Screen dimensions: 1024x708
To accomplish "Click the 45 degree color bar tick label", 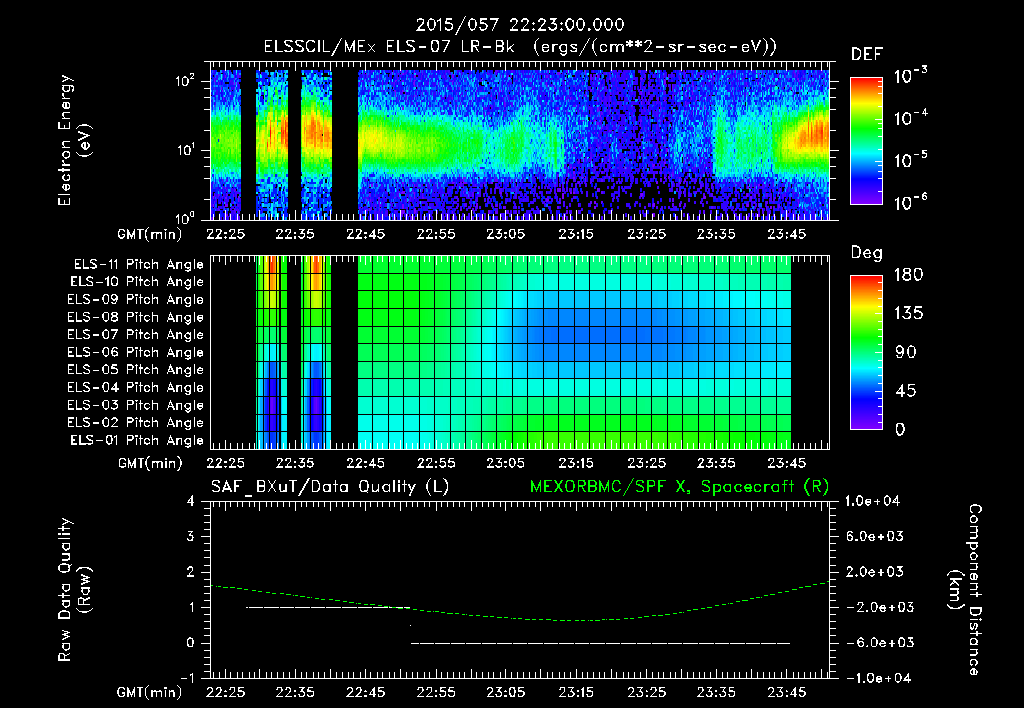I will point(904,391).
